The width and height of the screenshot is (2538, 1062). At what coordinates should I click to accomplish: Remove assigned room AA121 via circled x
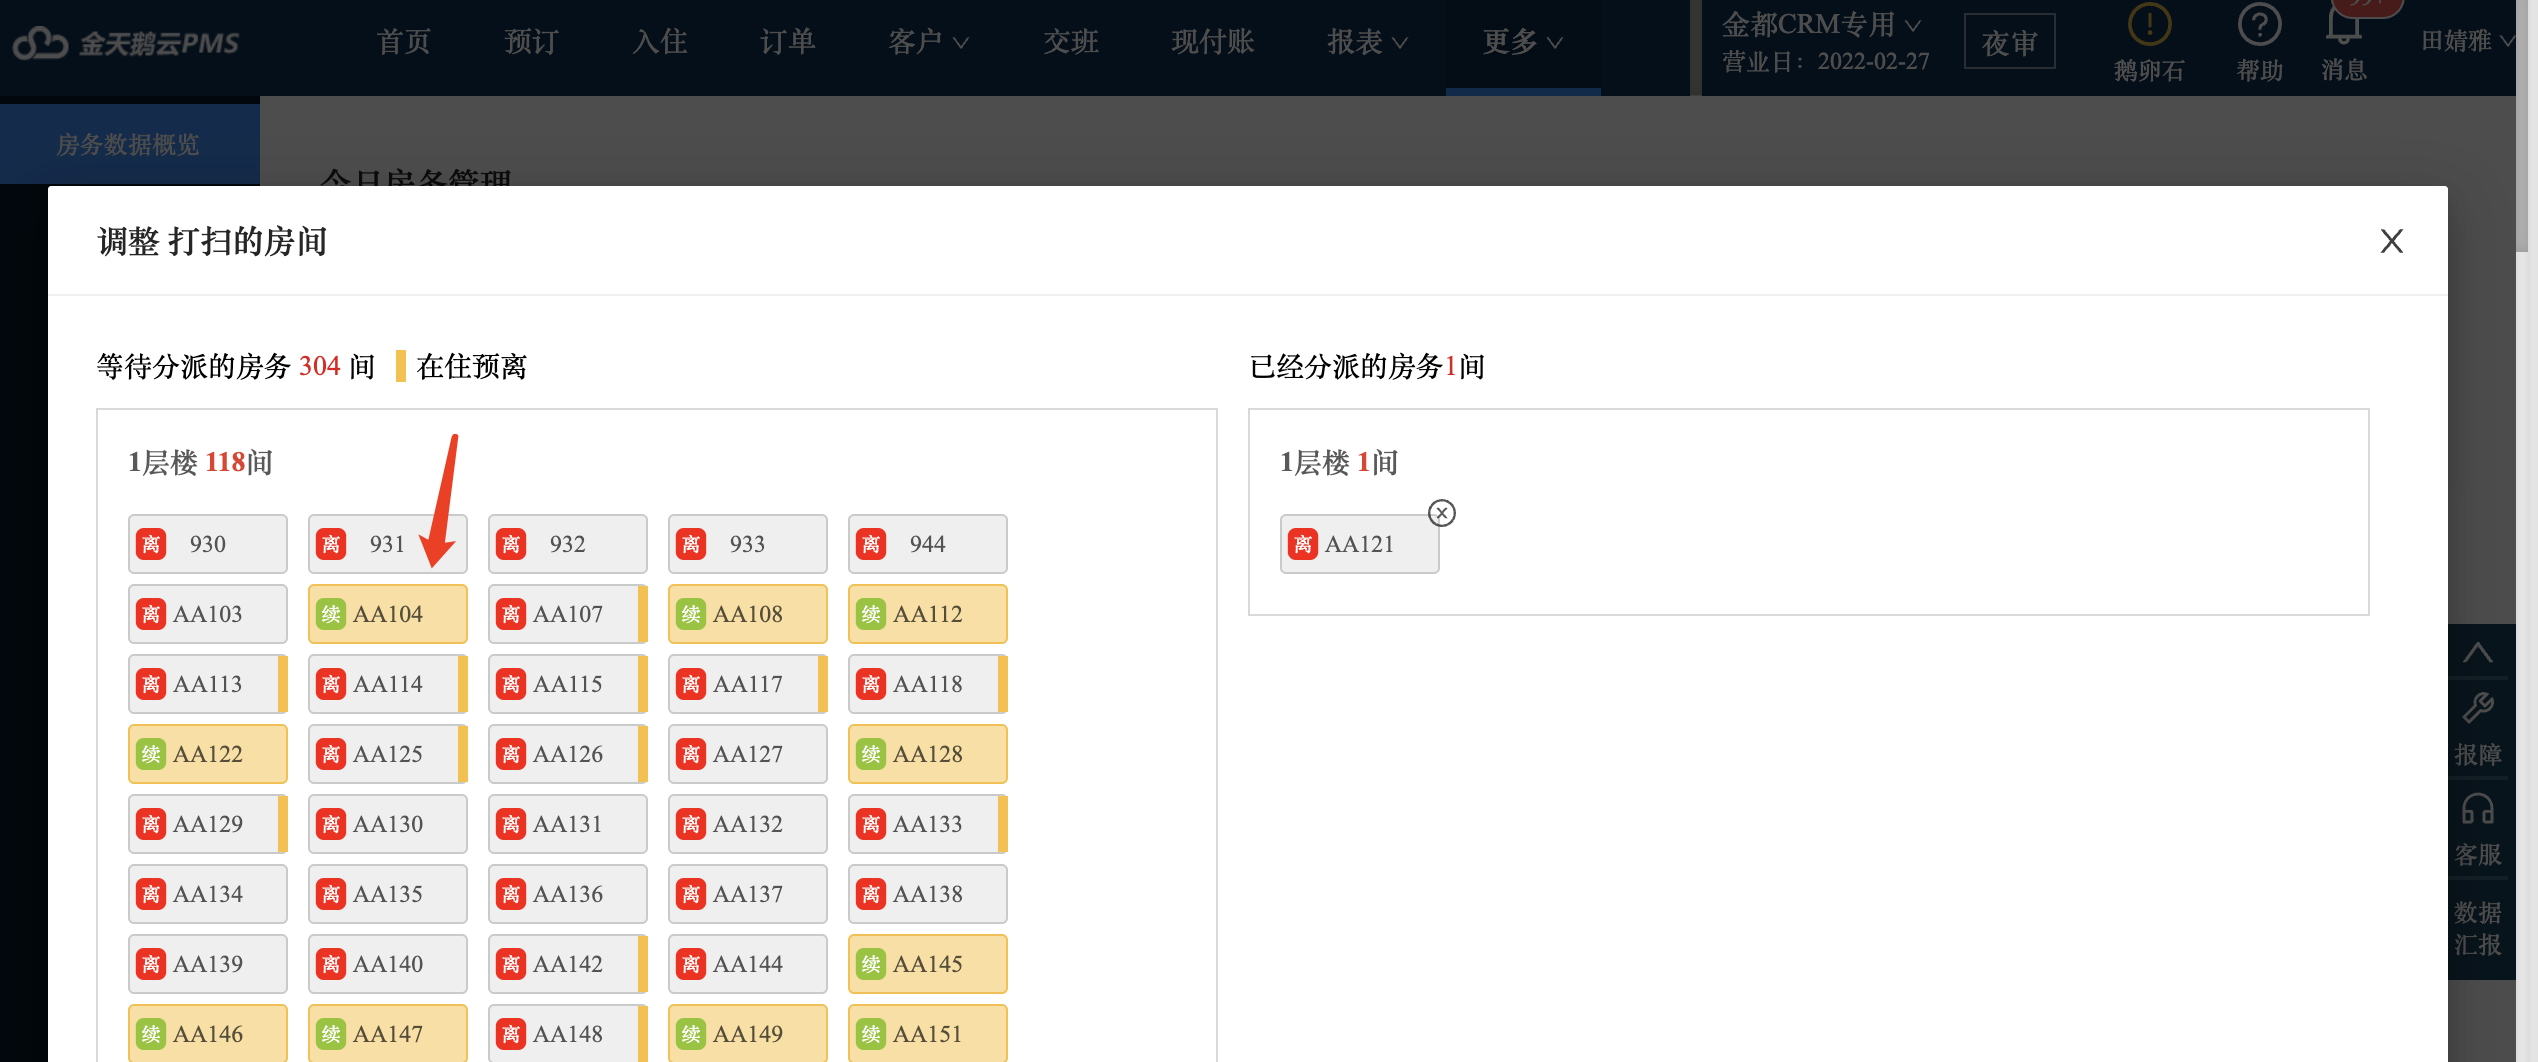coord(1441,513)
